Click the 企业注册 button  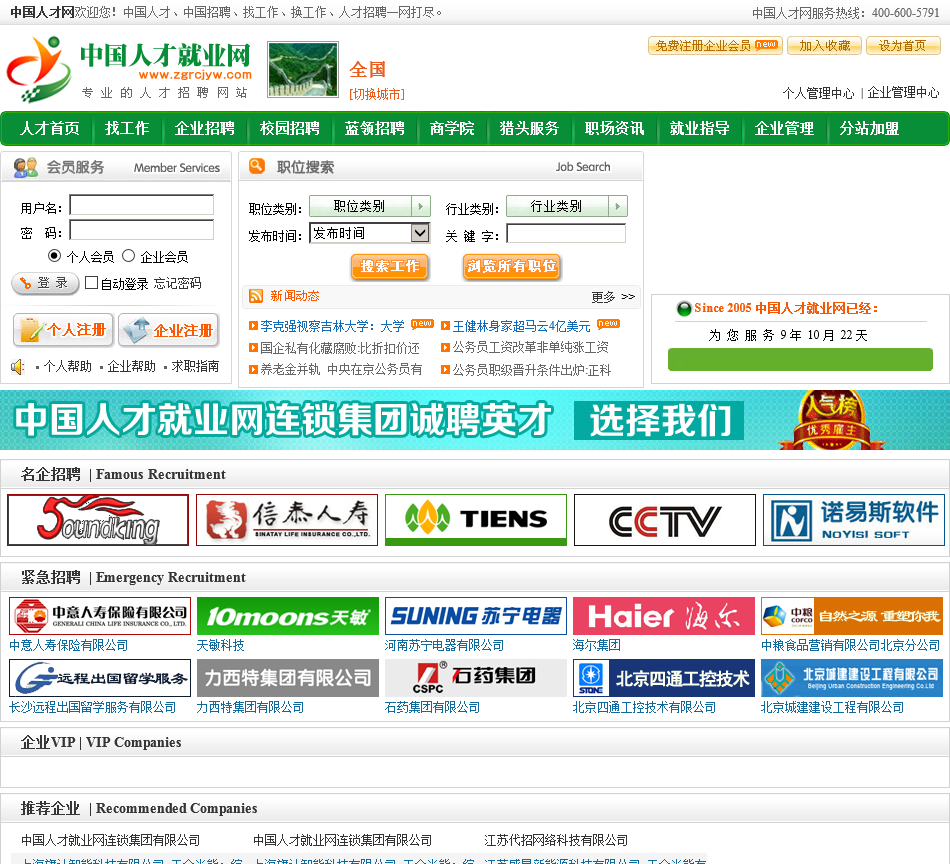168,330
